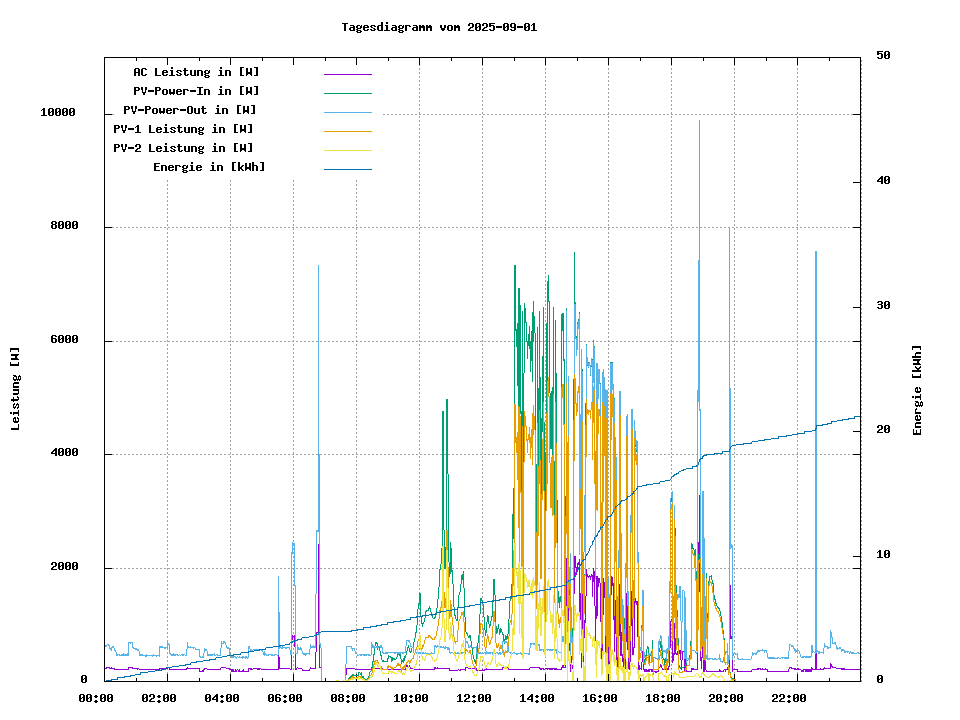Select the Energie in [kWh] legend label
The width and height of the screenshot is (960, 720).
point(209,167)
